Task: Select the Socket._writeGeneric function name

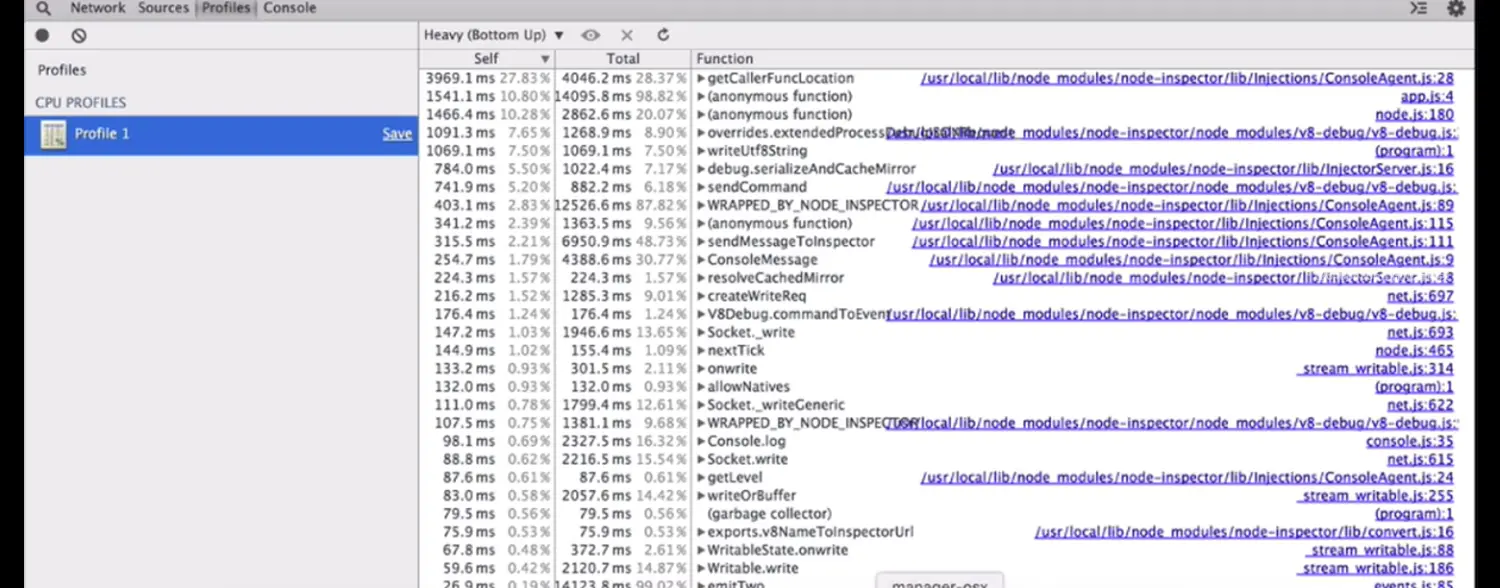Action: tap(775, 405)
